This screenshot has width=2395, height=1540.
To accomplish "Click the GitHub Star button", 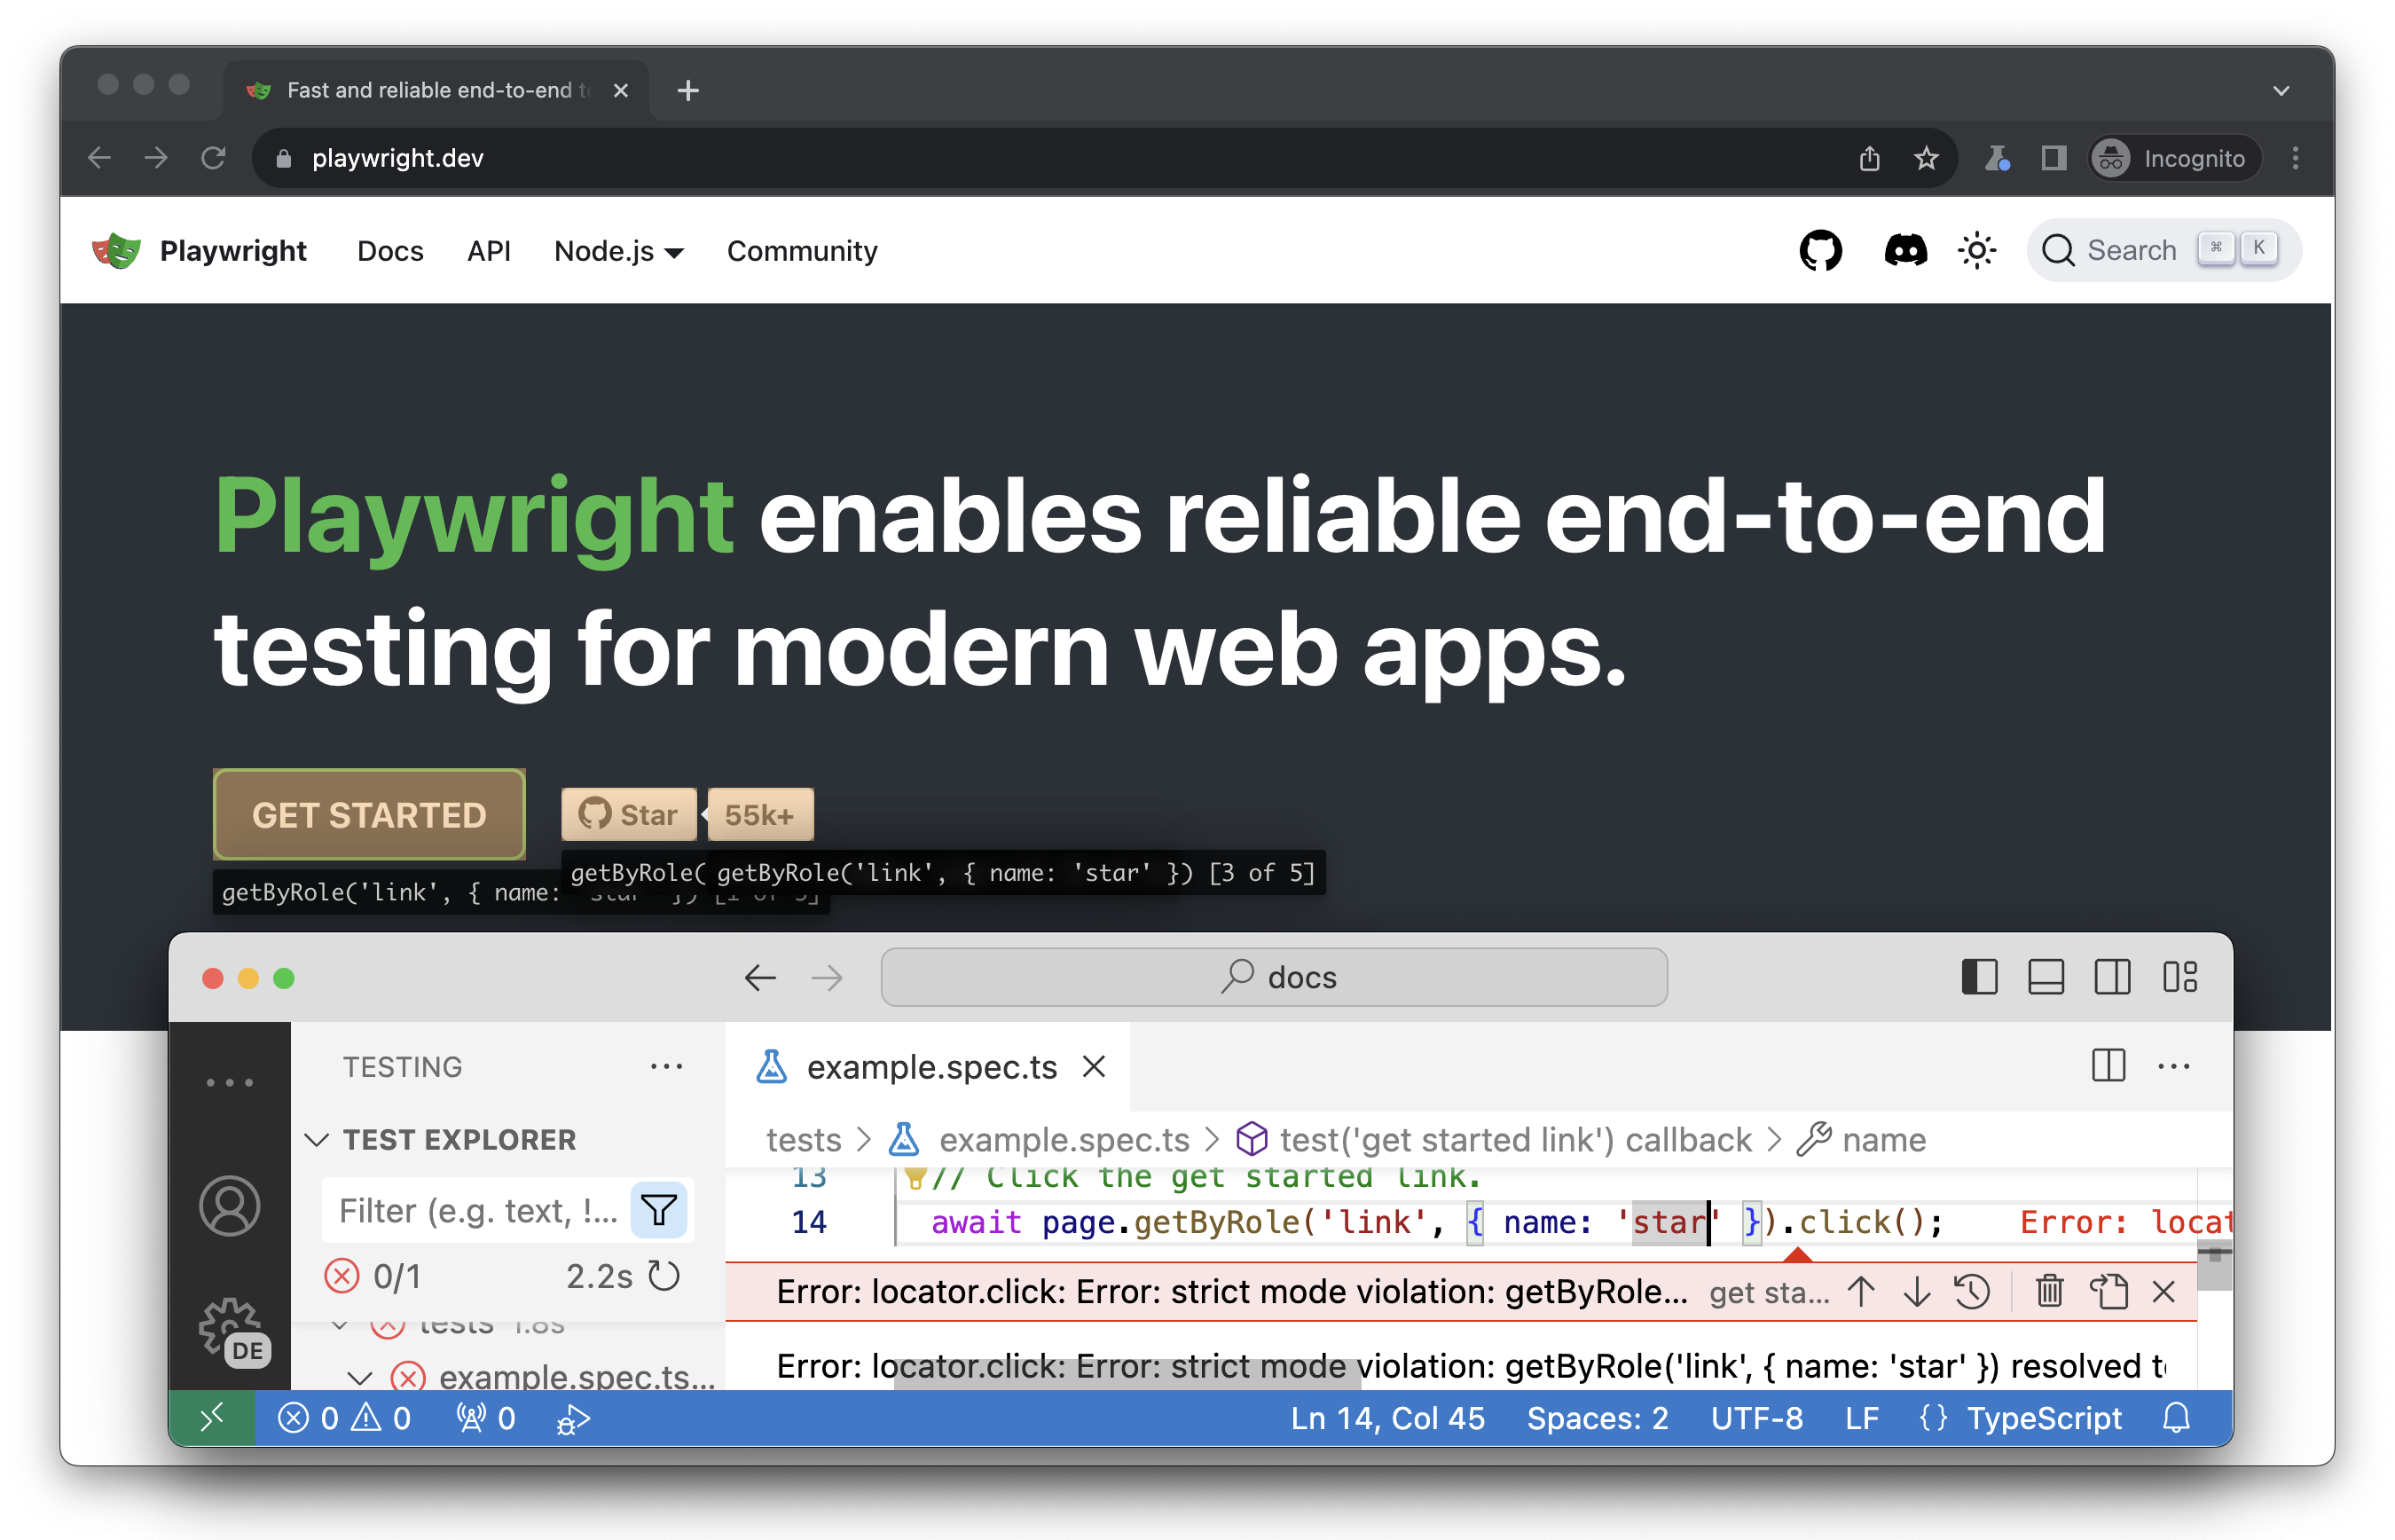I will coord(628,814).
